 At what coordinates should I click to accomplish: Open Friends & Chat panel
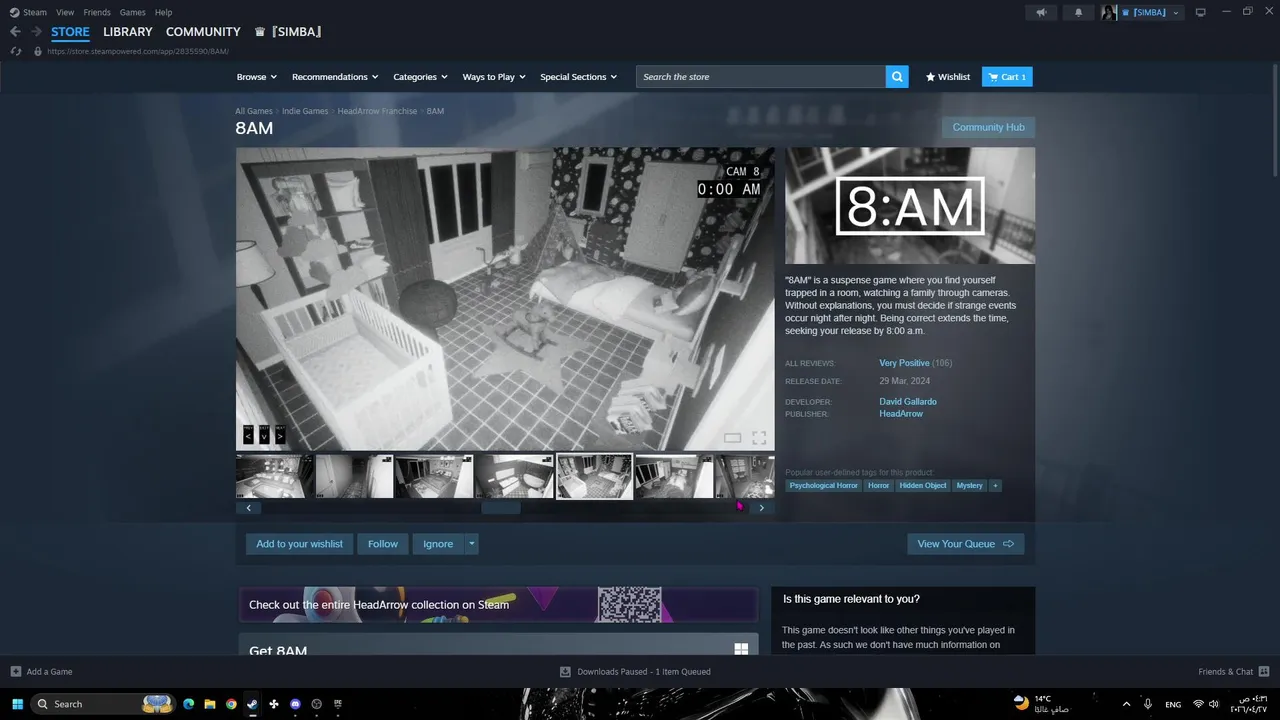click(x=1233, y=672)
